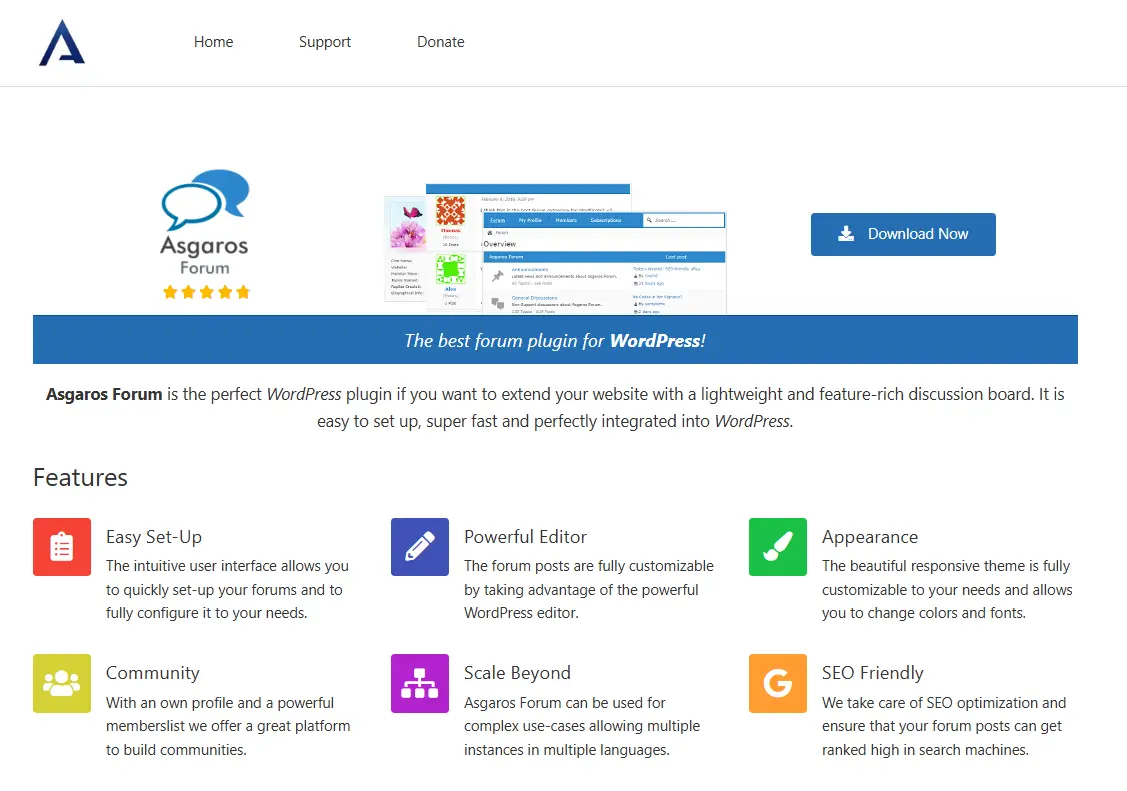Click the yellow Community people icon
The height and width of the screenshot is (791, 1127).
coord(62,683)
